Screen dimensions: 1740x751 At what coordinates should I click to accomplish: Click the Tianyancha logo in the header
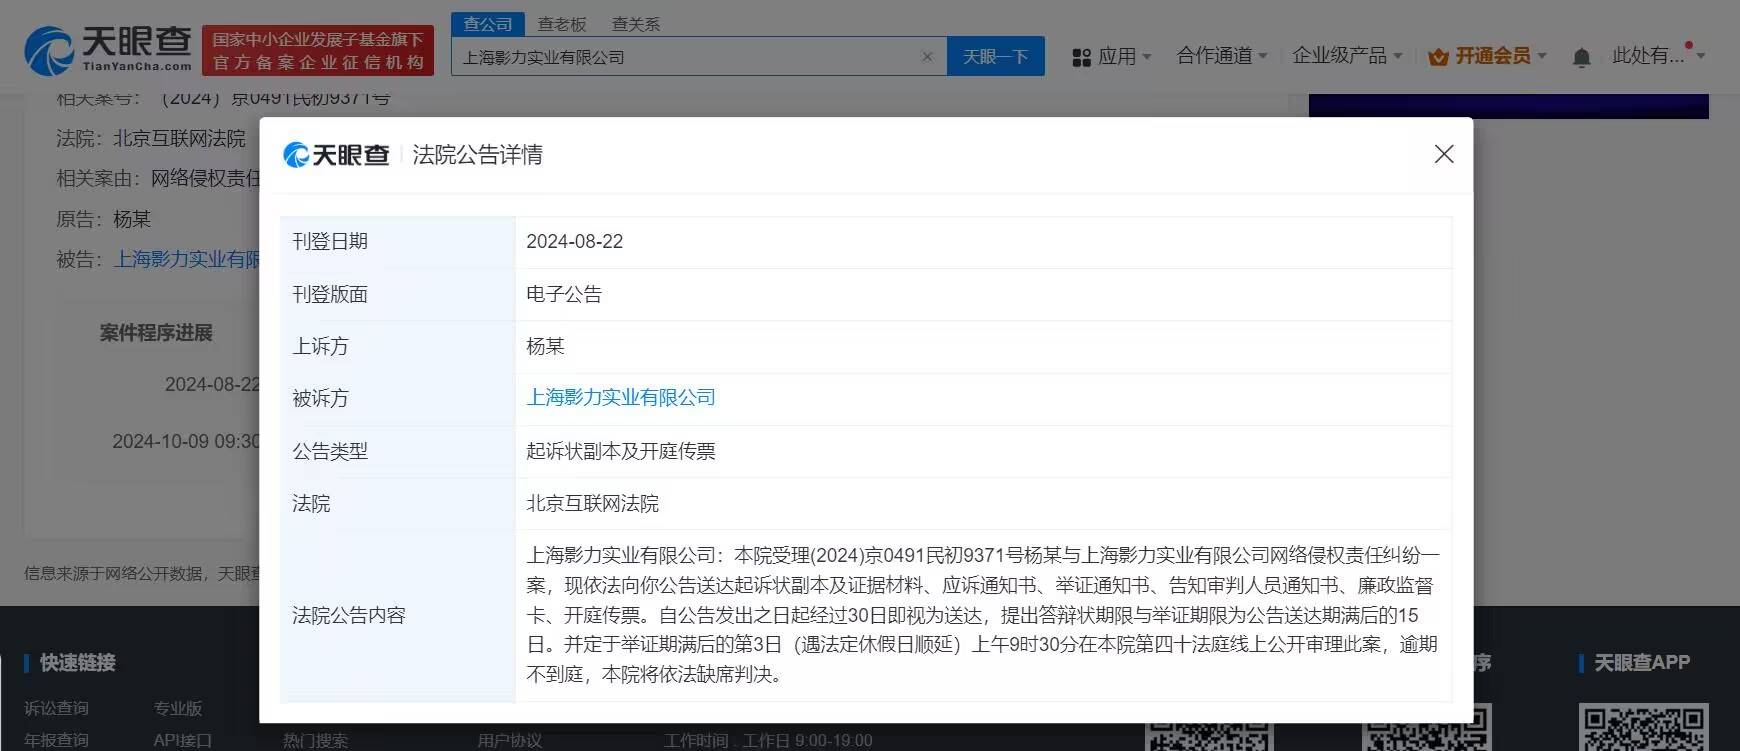click(x=108, y=49)
